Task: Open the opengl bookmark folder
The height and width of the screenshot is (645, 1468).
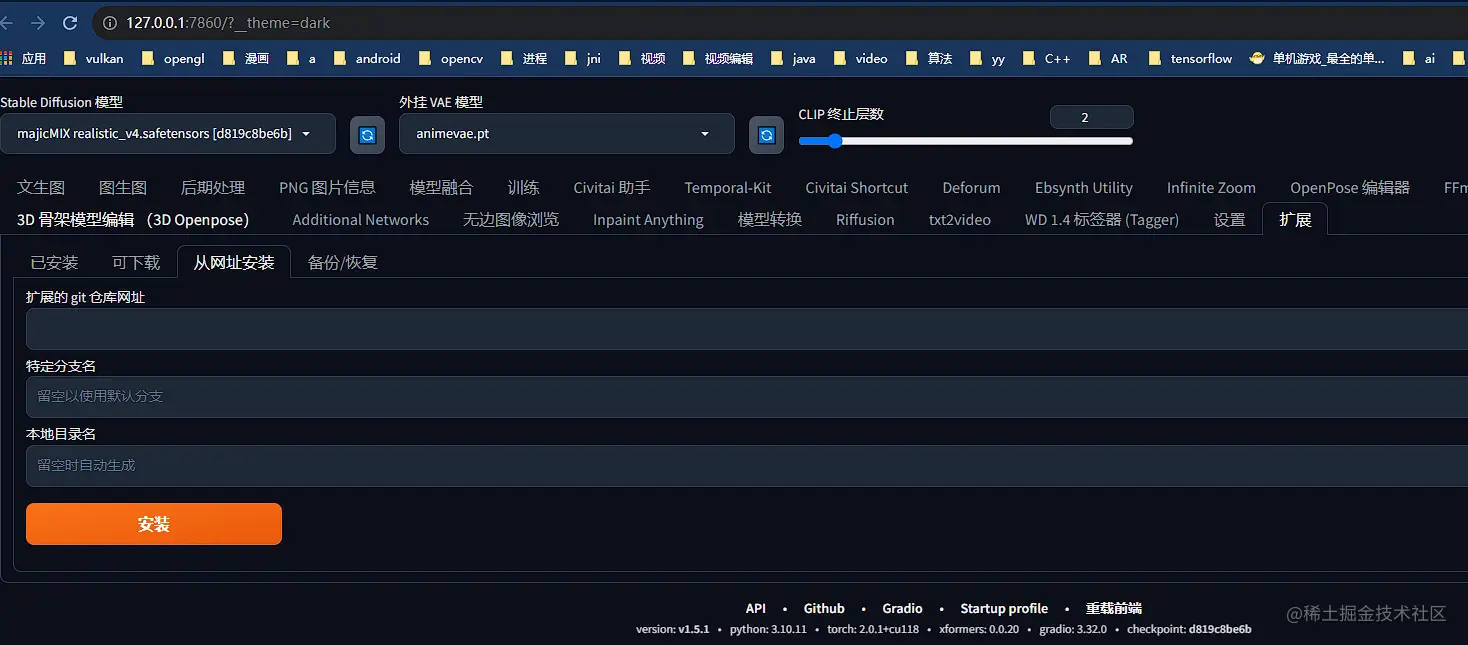Action: 173,59
